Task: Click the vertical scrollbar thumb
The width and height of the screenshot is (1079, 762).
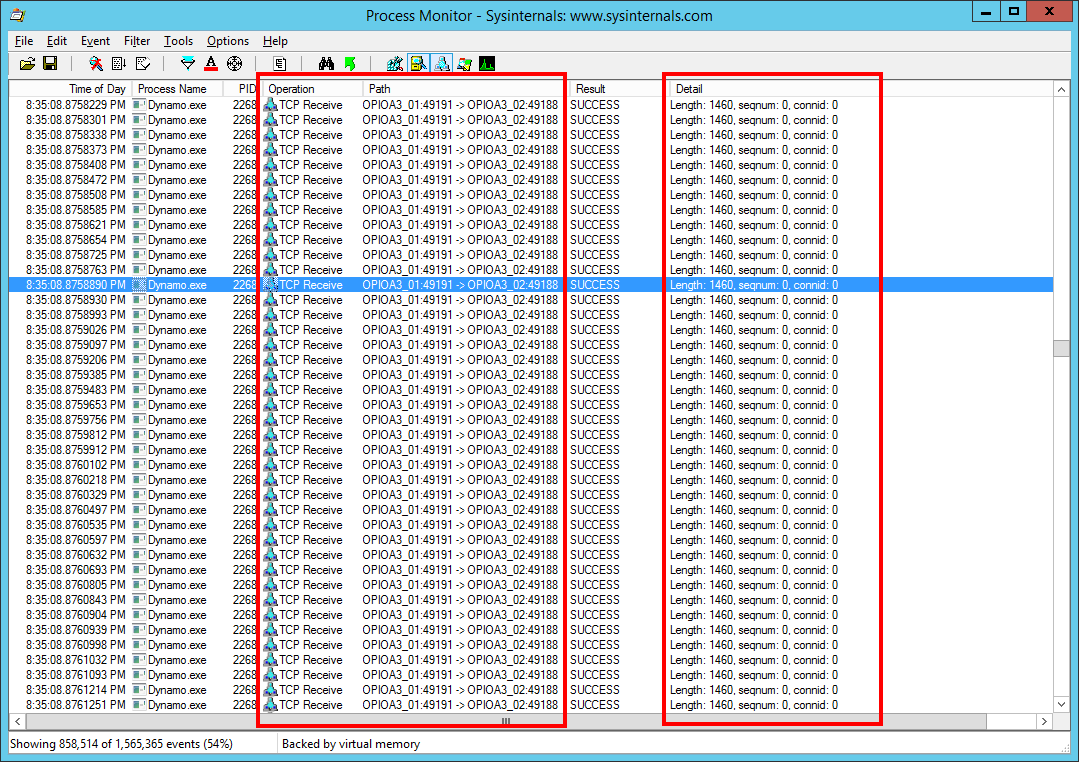Action: [1061, 348]
